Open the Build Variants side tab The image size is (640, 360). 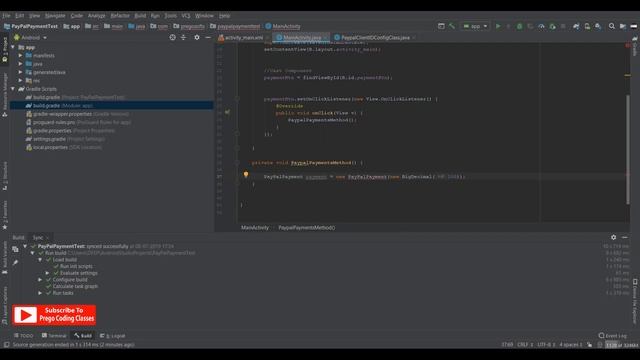pyautogui.click(x=4, y=257)
